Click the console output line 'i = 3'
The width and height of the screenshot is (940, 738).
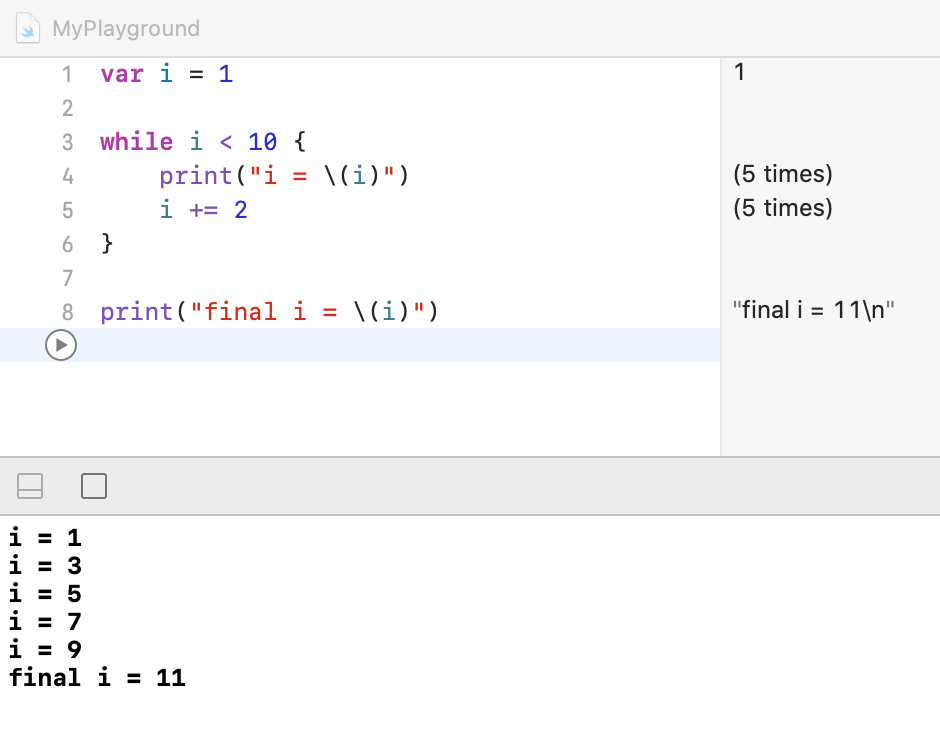(45, 566)
